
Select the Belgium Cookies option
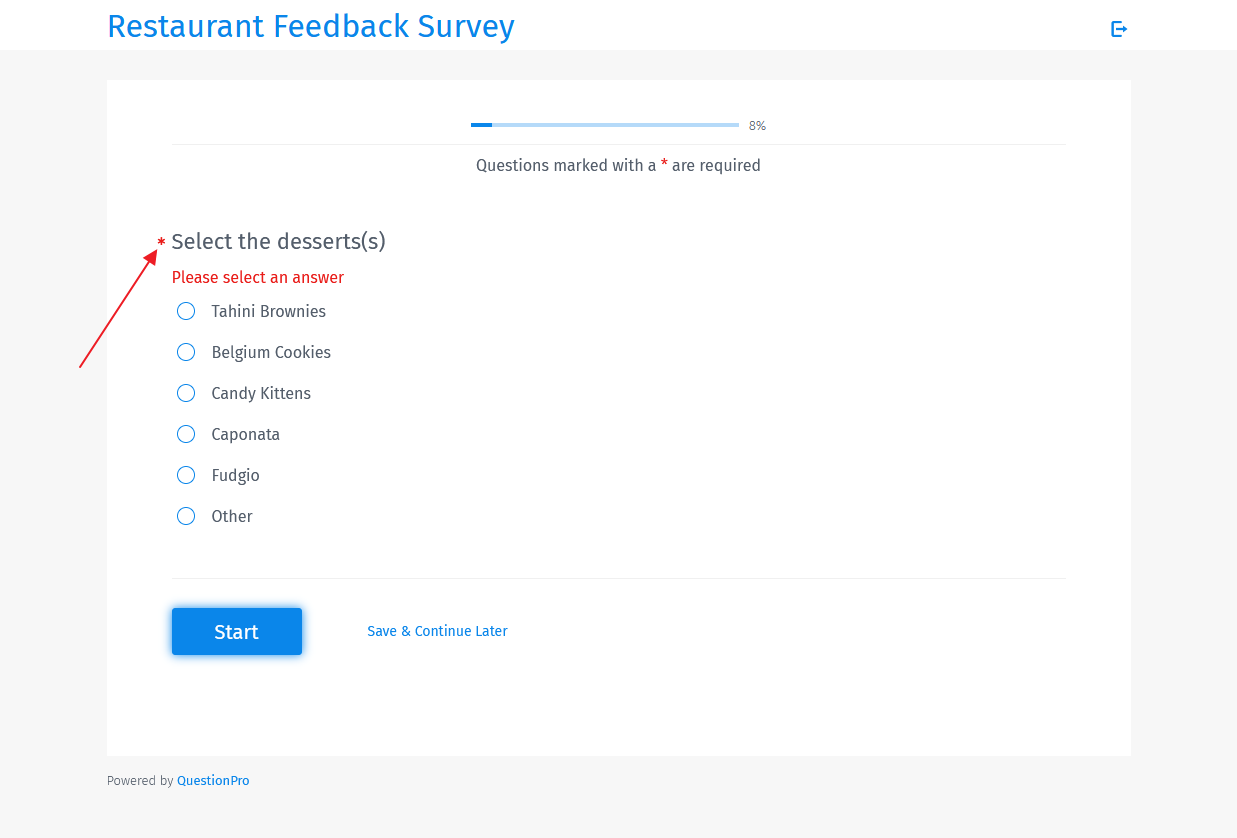point(186,352)
